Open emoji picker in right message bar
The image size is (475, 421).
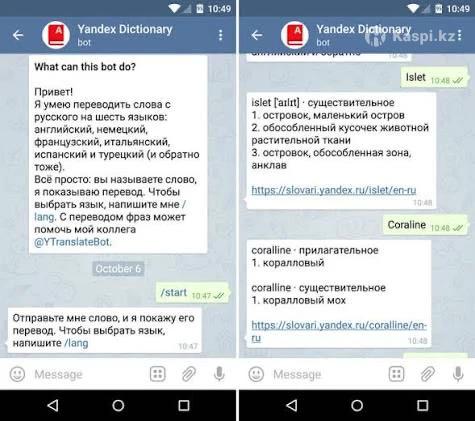256,374
